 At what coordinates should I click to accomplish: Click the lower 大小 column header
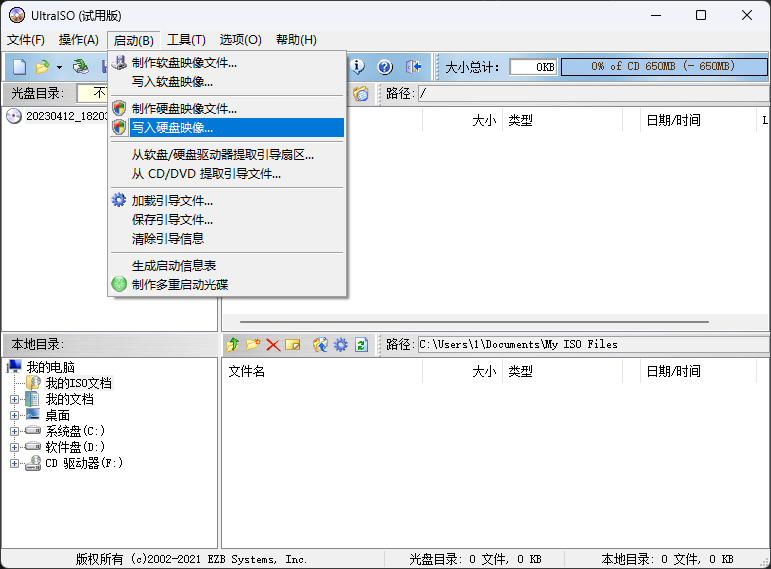pyautogui.click(x=462, y=371)
